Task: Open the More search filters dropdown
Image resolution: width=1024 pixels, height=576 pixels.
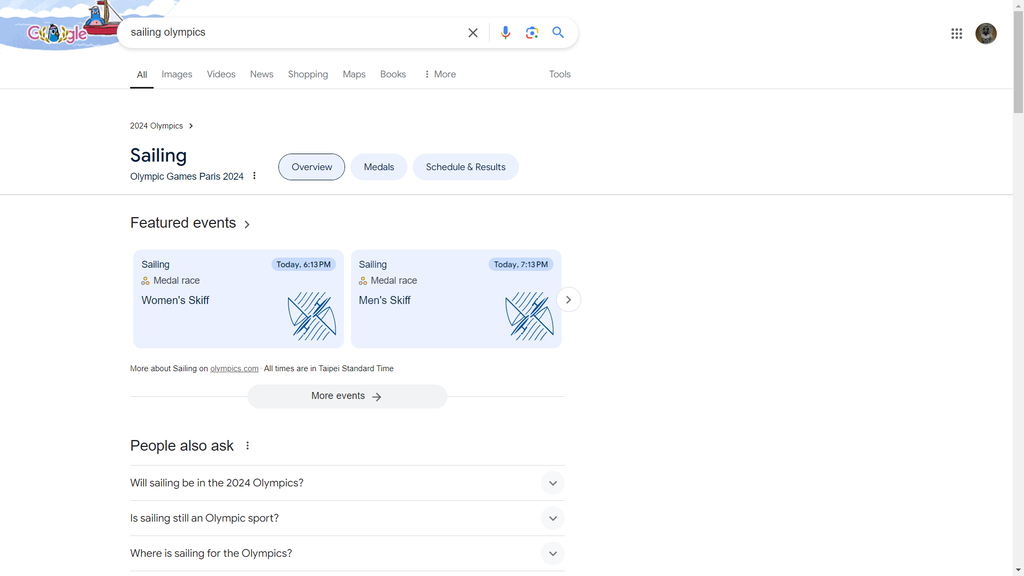Action: tap(440, 74)
